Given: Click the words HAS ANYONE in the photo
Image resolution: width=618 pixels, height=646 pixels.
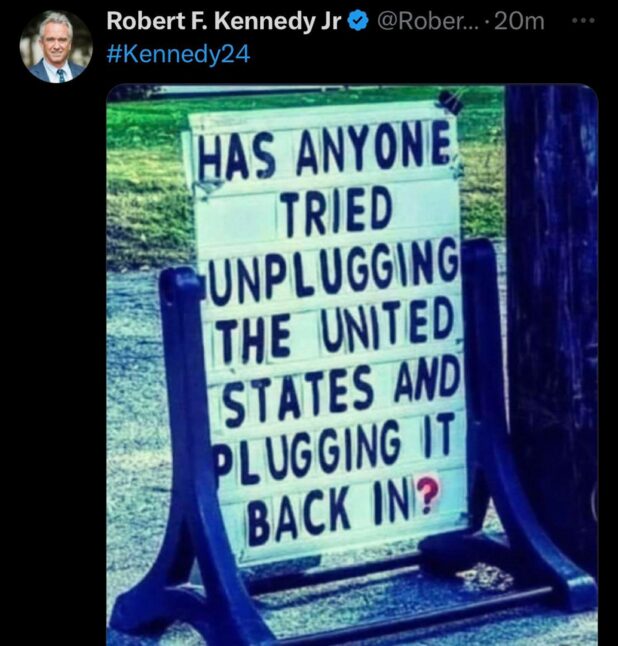Looking at the screenshot, I should point(325,151).
